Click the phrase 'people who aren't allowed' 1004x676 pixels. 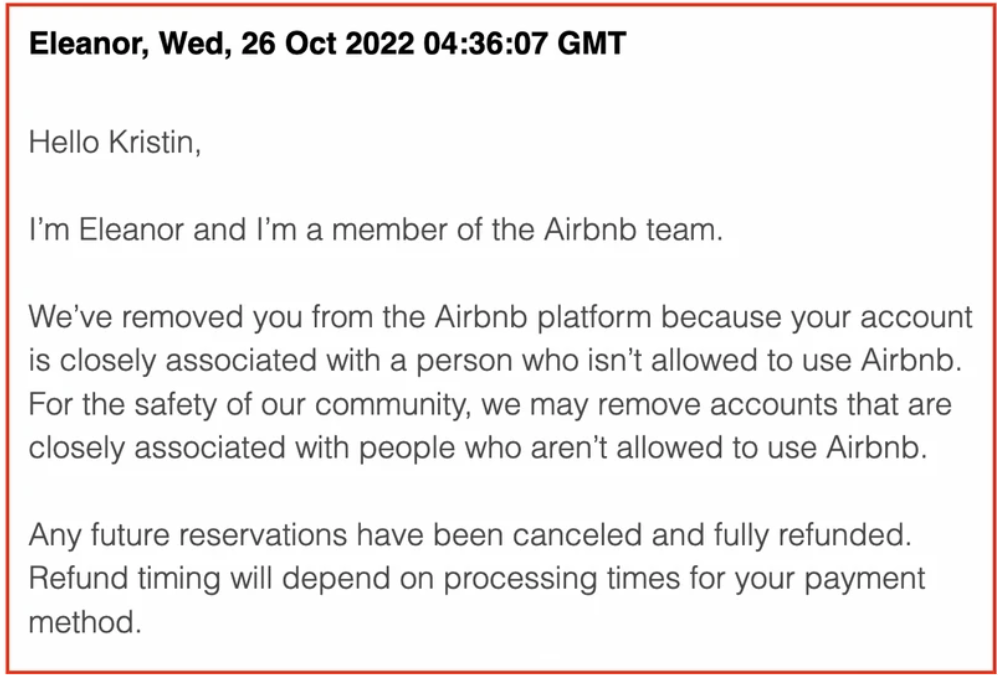(483, 447)
